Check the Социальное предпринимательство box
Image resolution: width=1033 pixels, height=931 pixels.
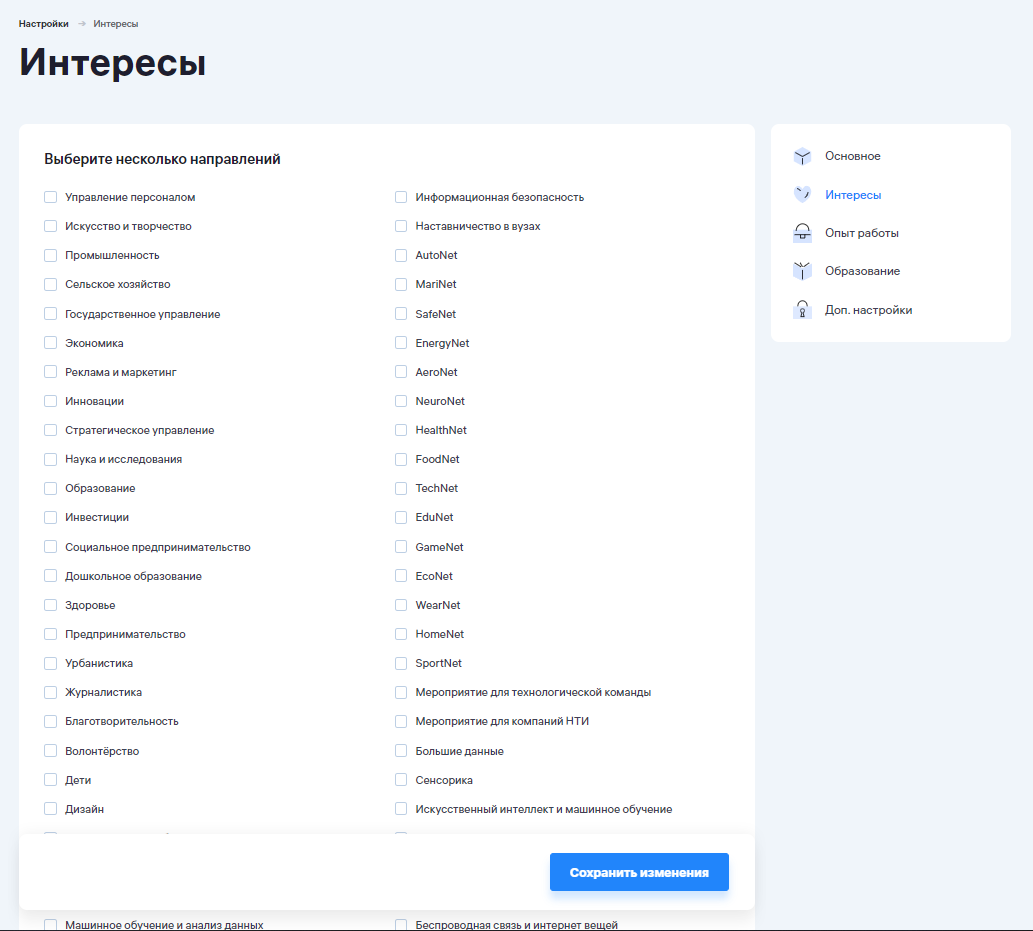click(x=51, y=547)
